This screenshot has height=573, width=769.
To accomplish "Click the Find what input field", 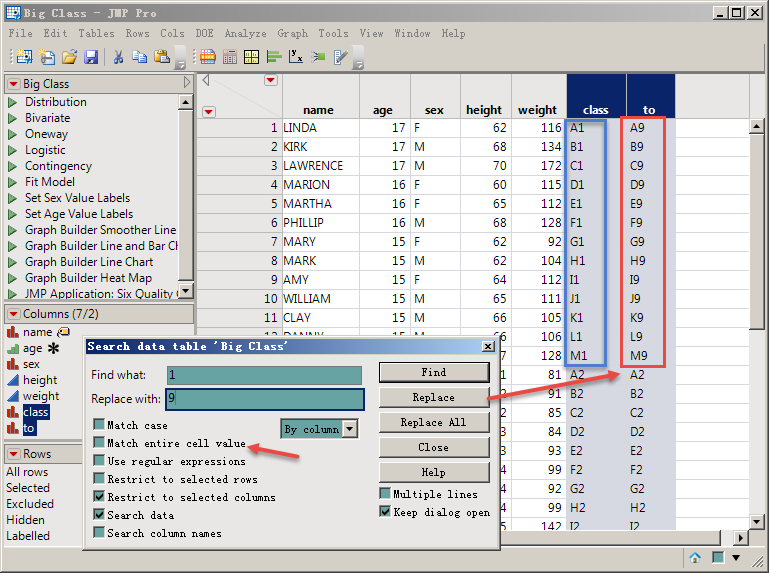I will 264,375.
